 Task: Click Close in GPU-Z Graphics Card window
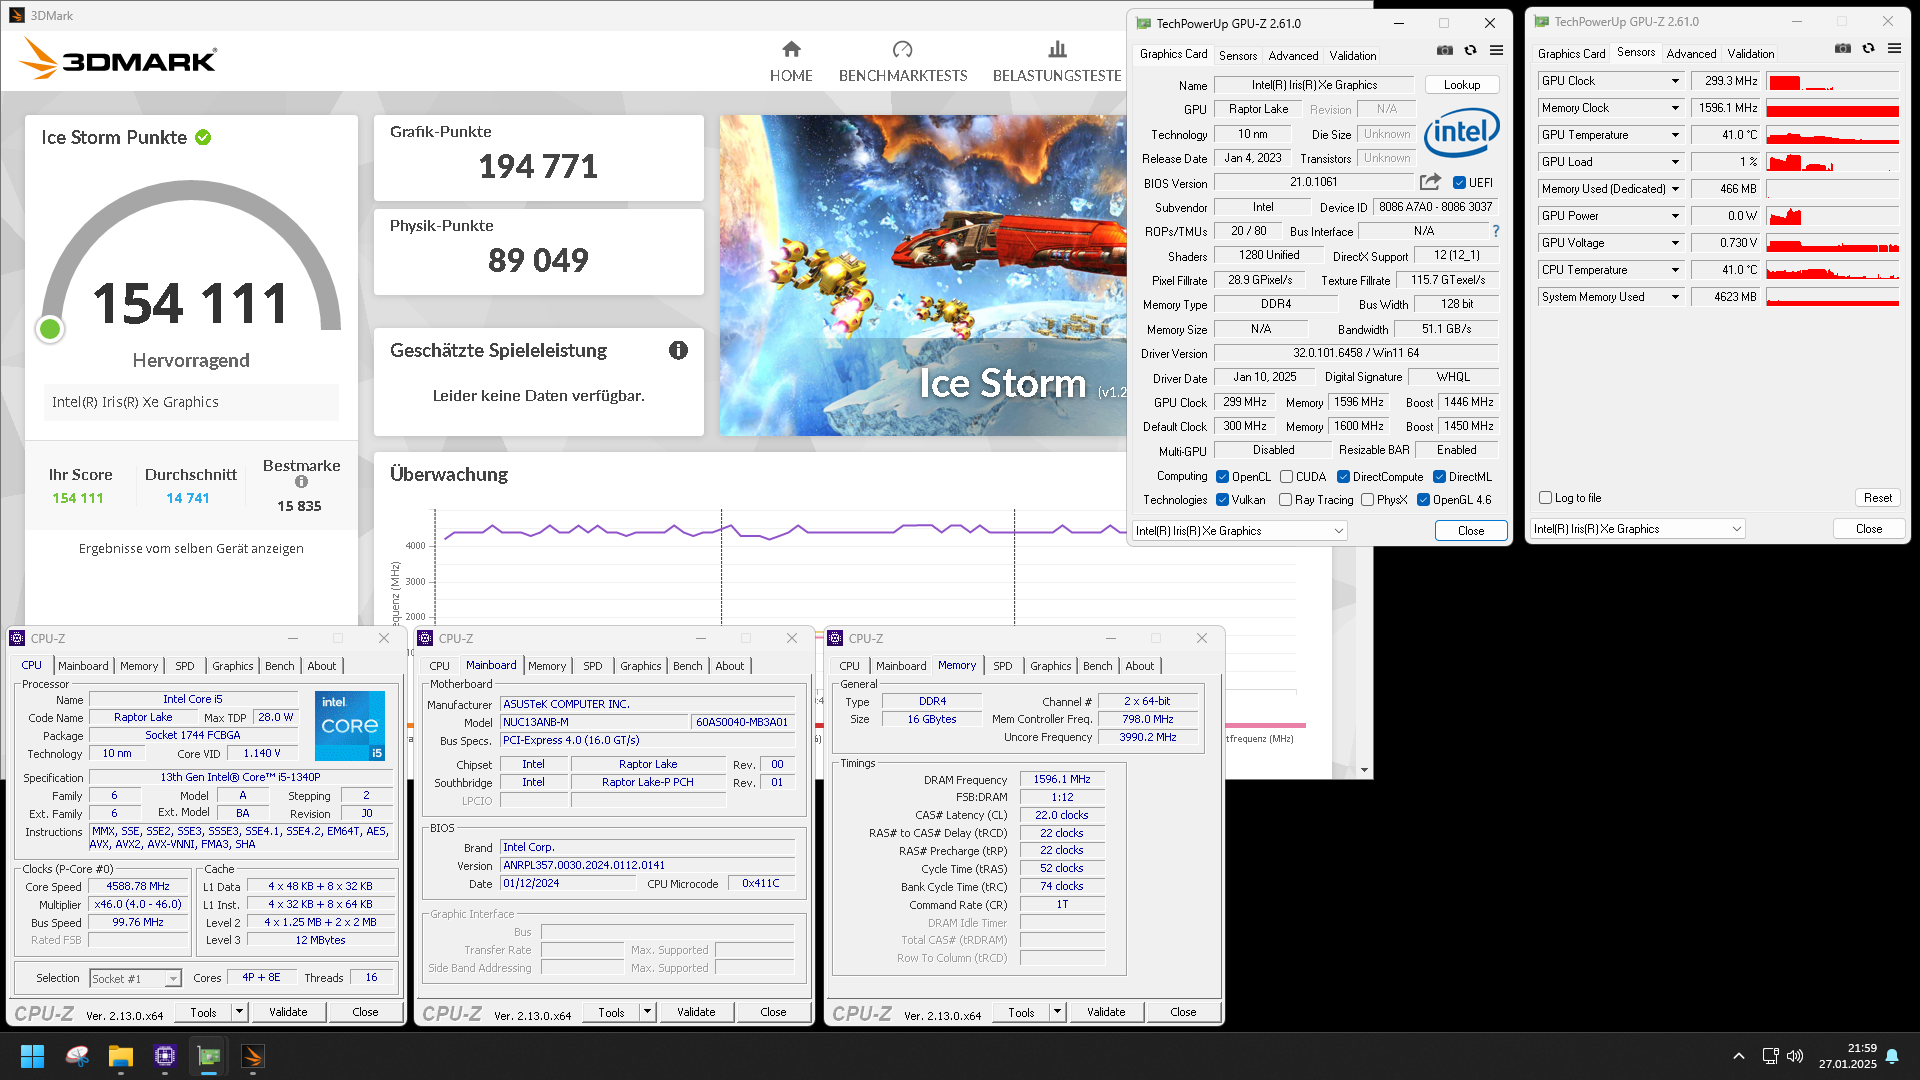[1470, 531]
